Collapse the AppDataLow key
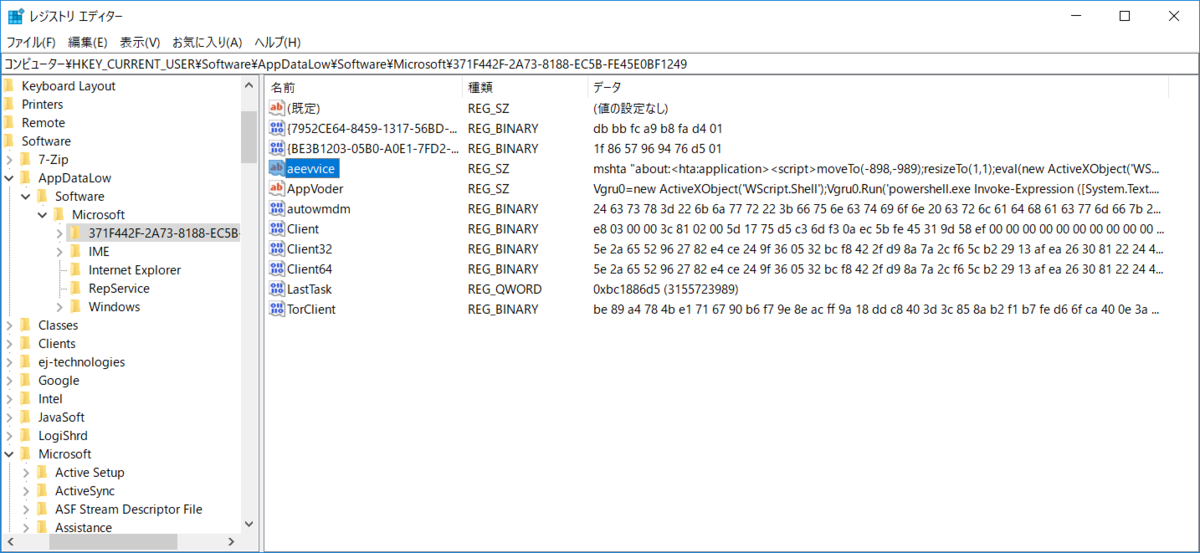The width and height of the screenshot is (1200, 553). pyautogui.click(x=9, y=178)
